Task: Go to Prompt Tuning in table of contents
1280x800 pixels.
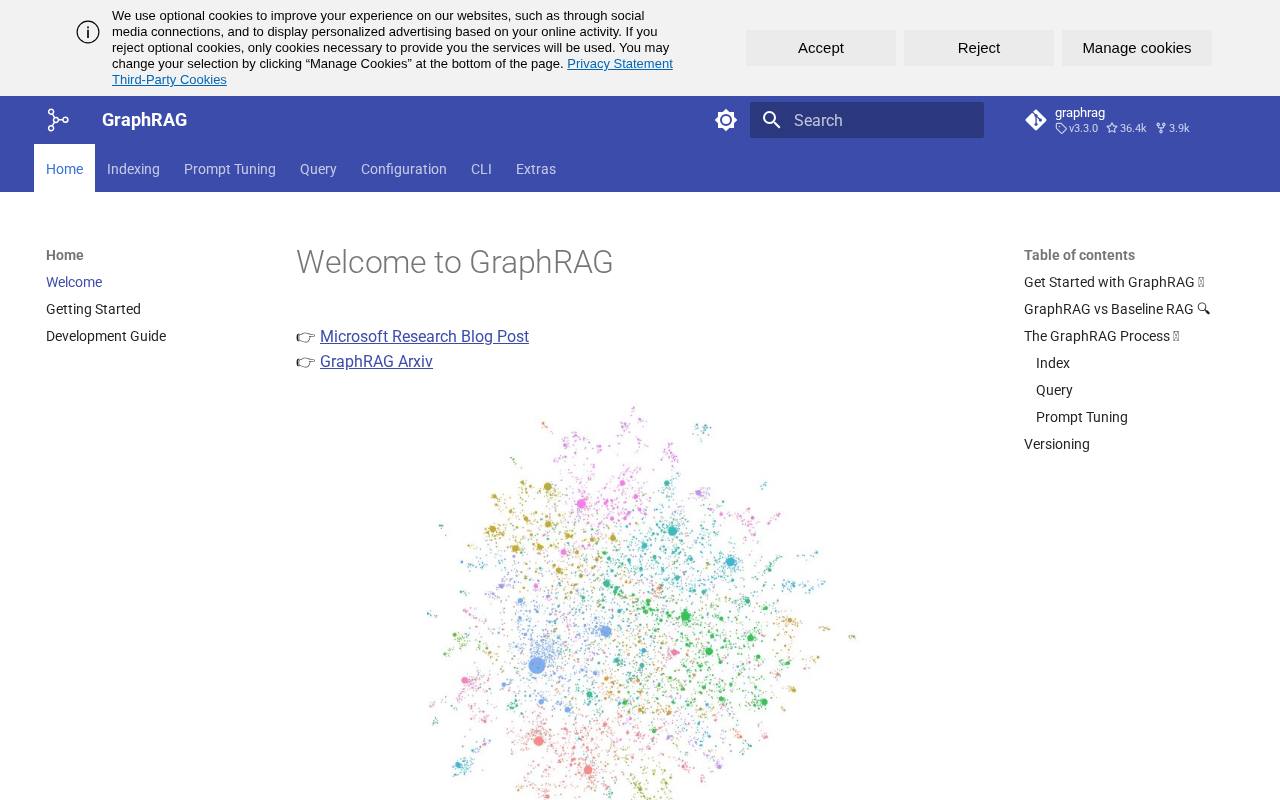Action: [1082, 417]
